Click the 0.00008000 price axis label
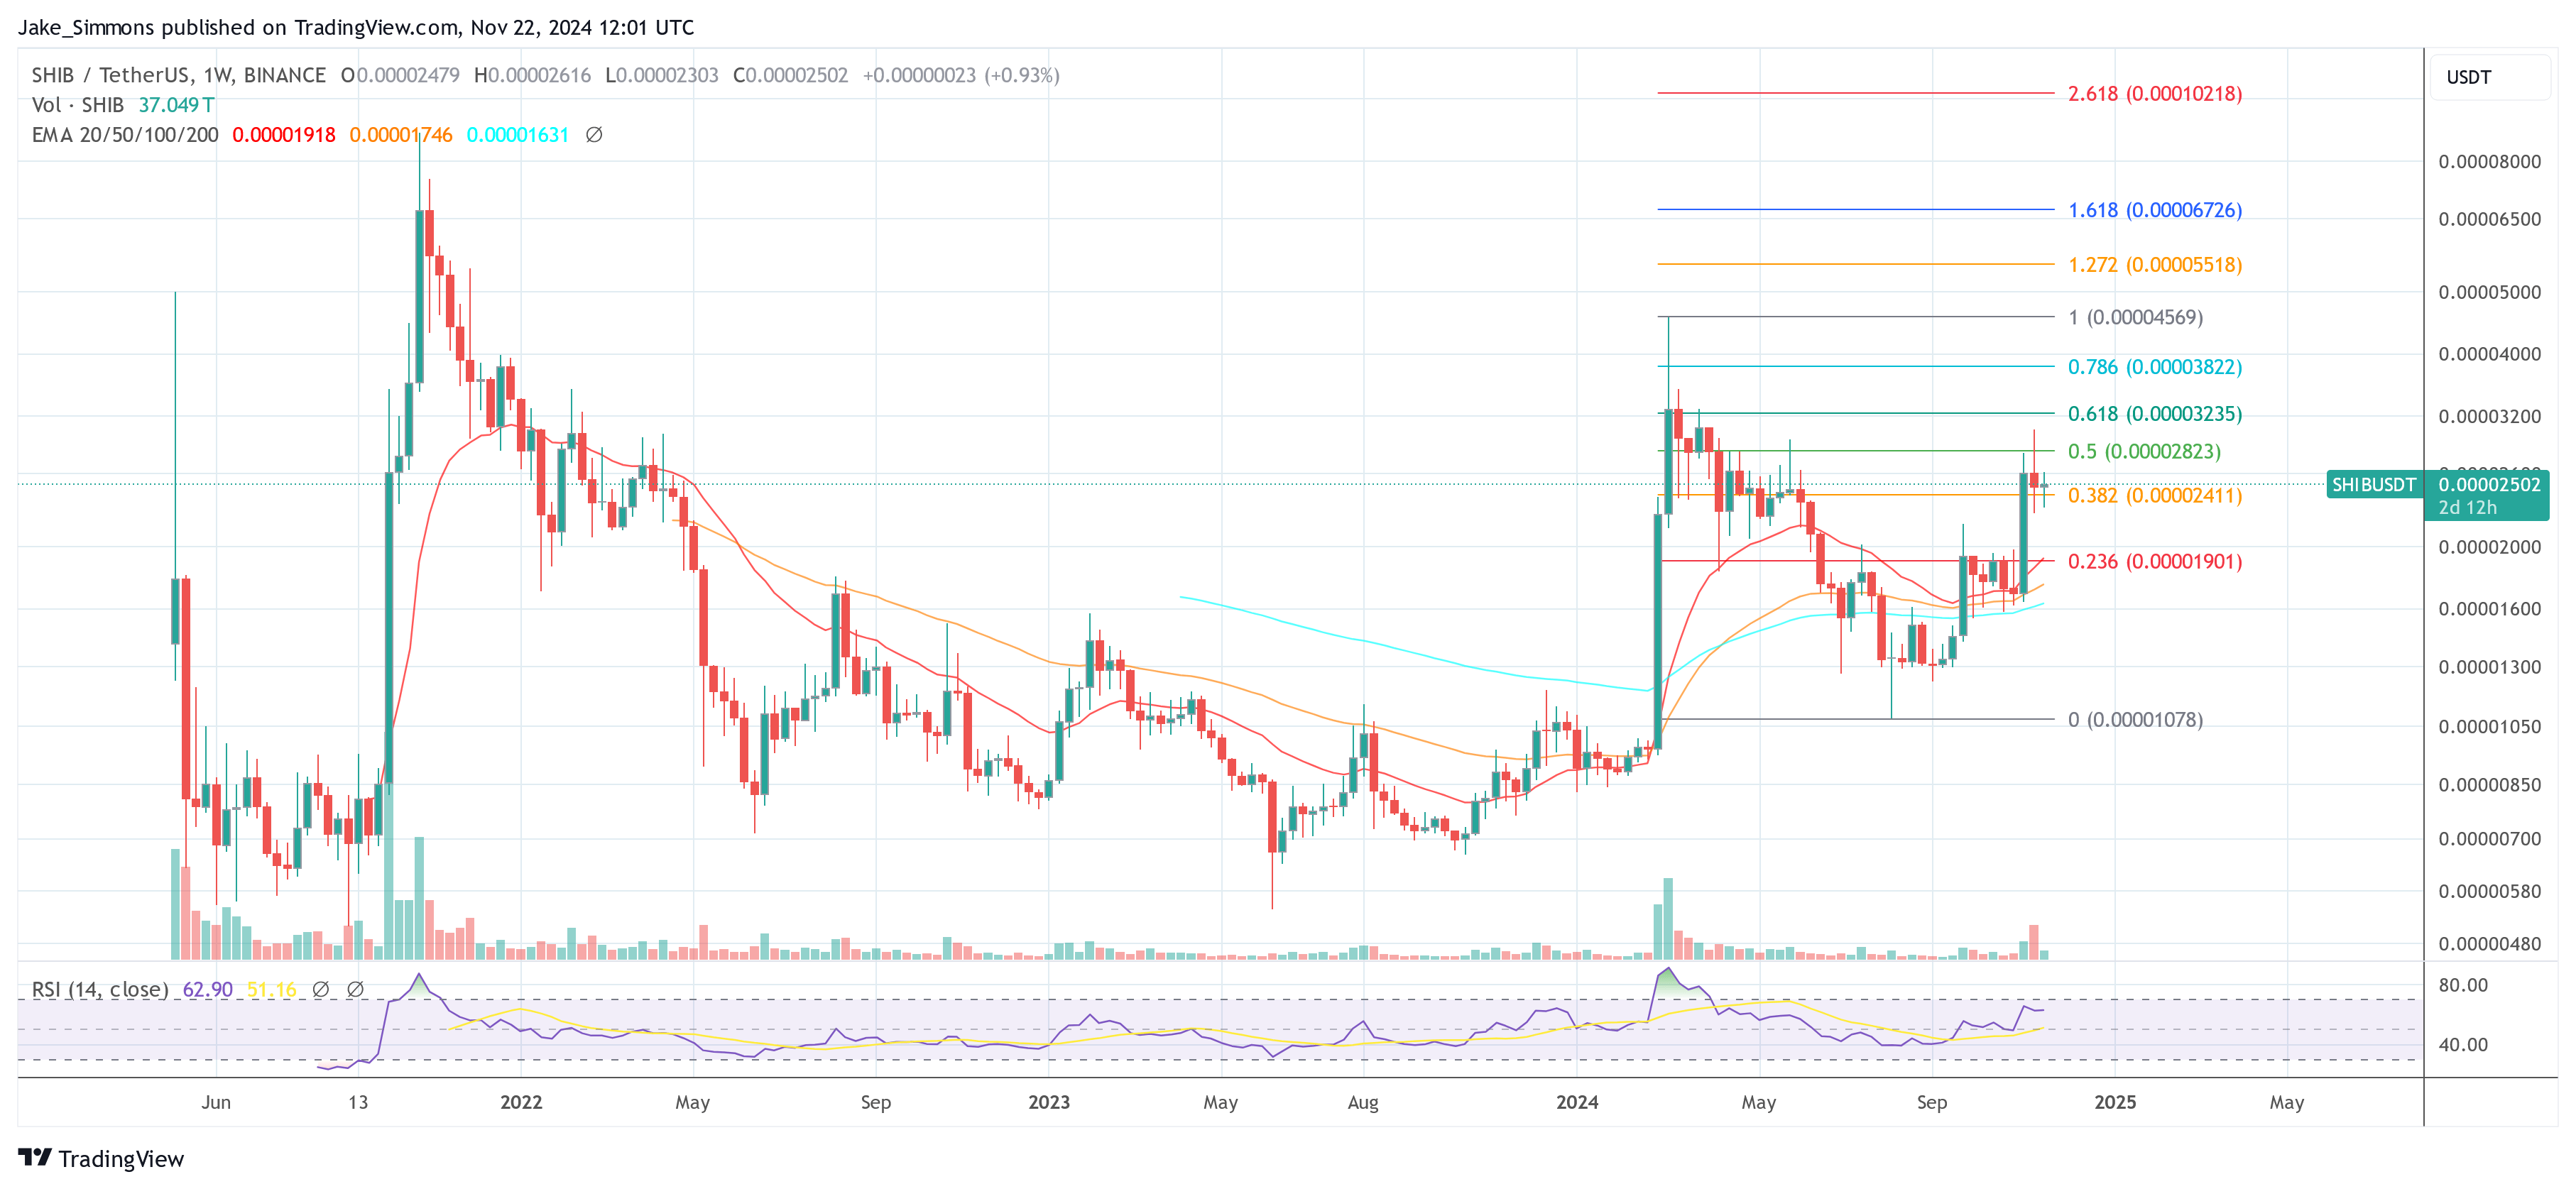This screenshot has height=1189, width=2576. coord(2489,162)
